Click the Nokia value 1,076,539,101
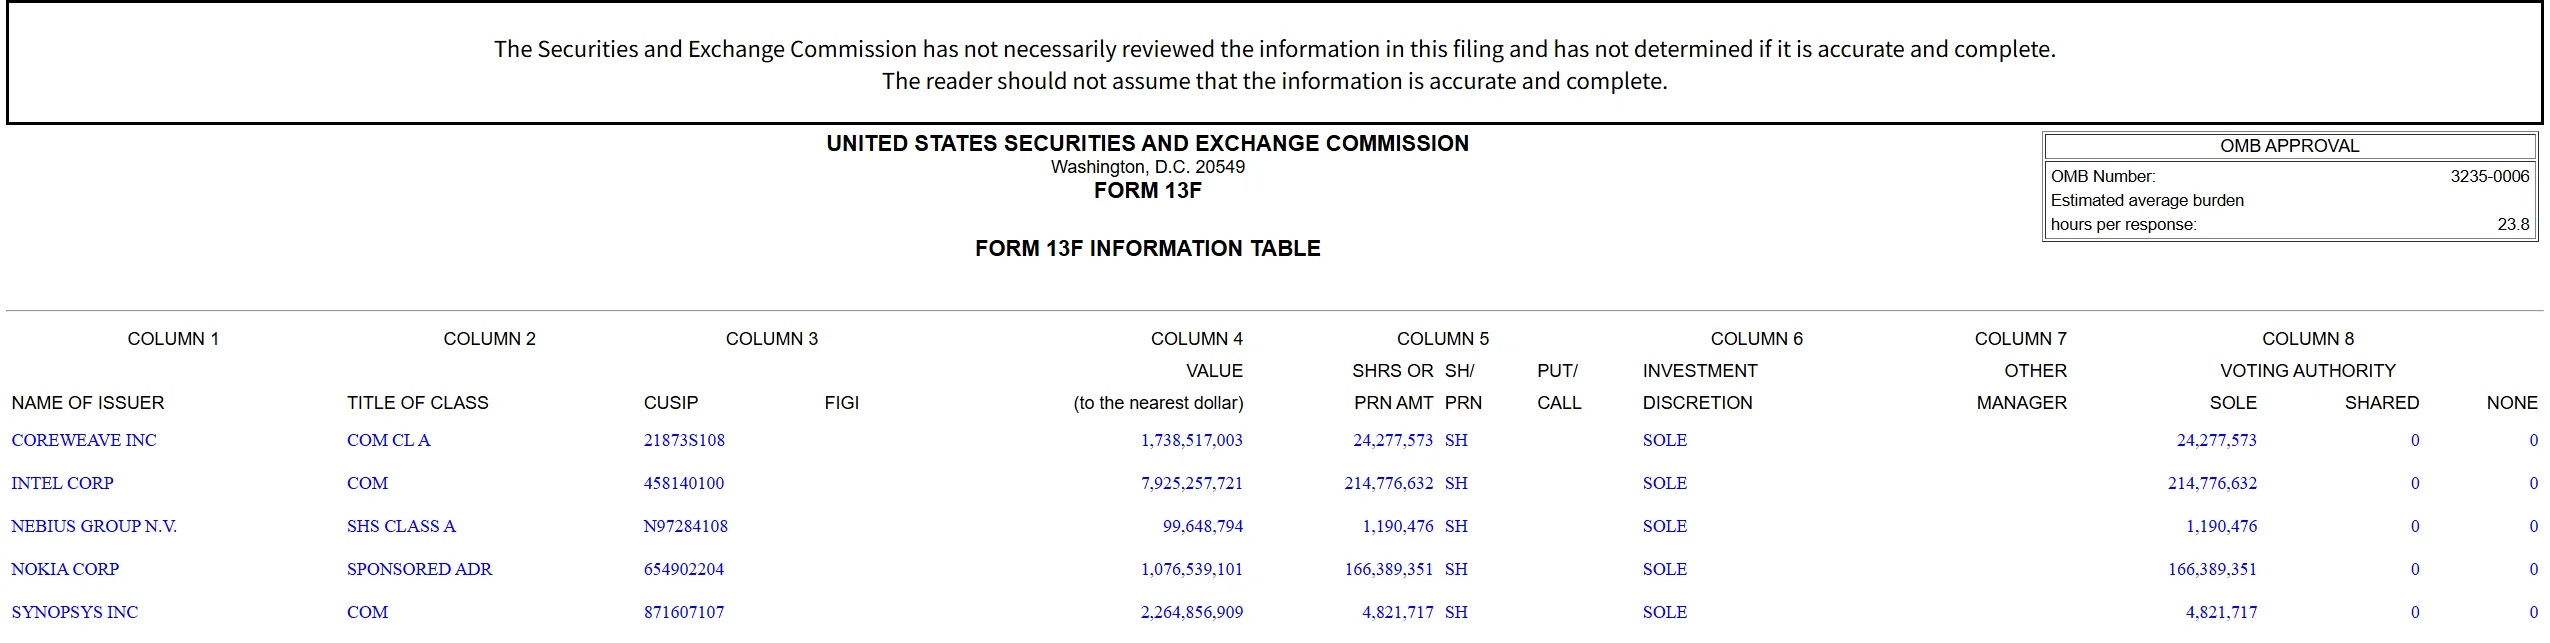This screenshot has height=643, width=2550. pos(1191,569)
